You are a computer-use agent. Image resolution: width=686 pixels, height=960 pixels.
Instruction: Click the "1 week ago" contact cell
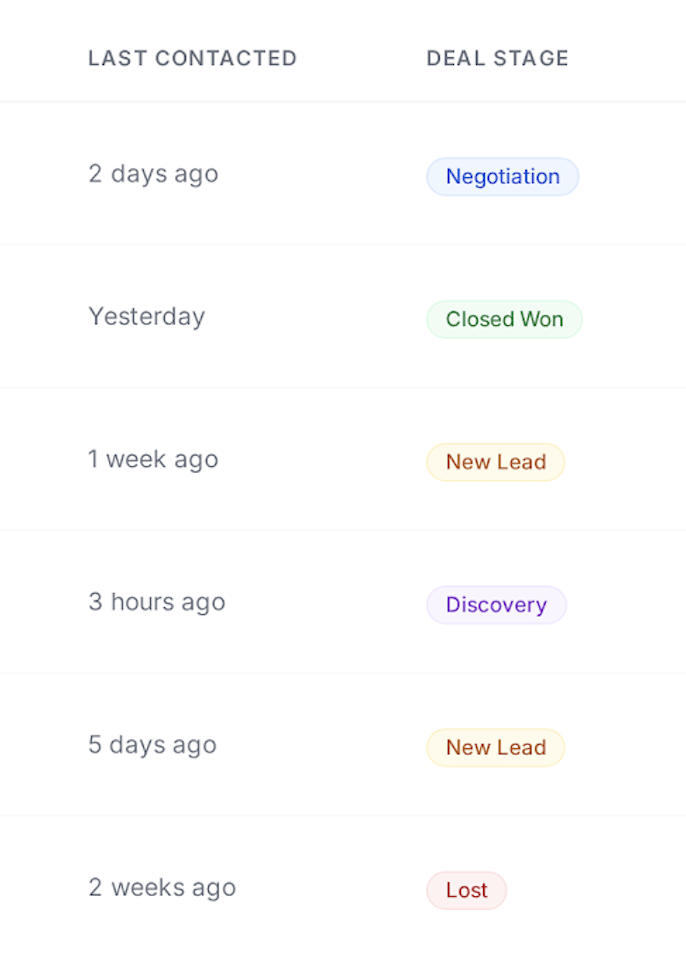pos(153,460)
